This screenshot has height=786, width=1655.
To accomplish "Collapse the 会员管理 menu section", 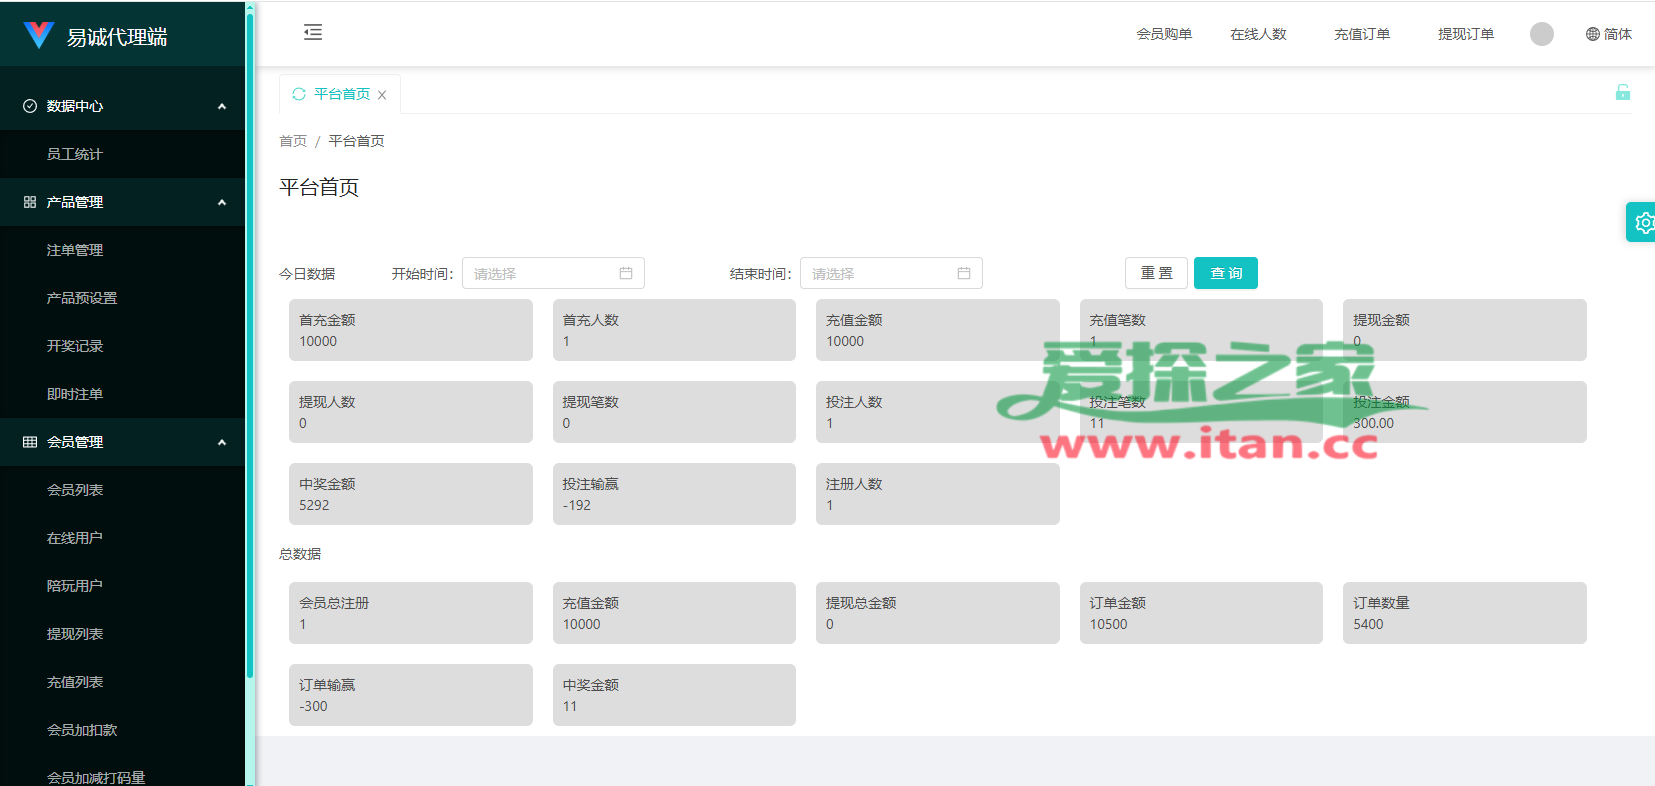I will click(222, 442).
